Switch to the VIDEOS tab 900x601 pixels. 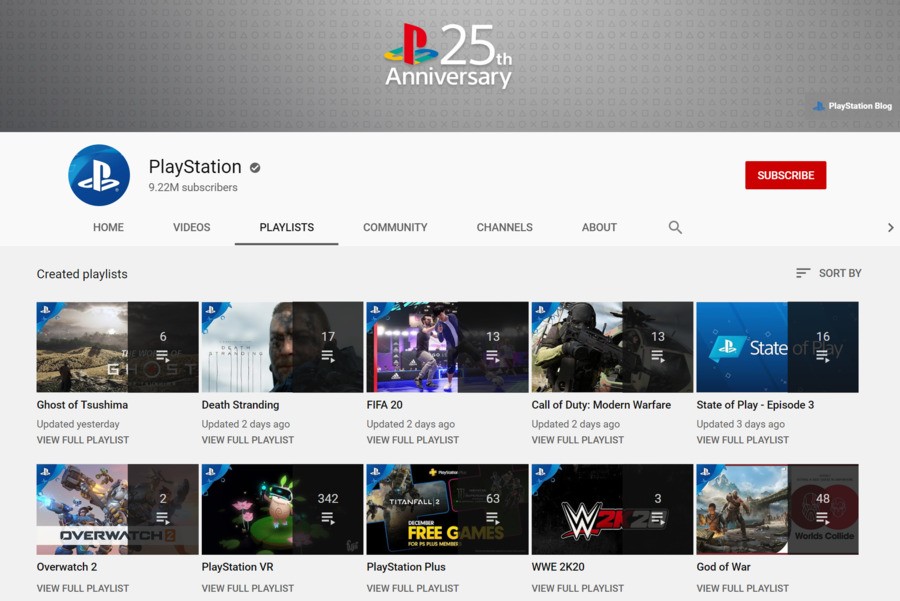coord(192,227)
